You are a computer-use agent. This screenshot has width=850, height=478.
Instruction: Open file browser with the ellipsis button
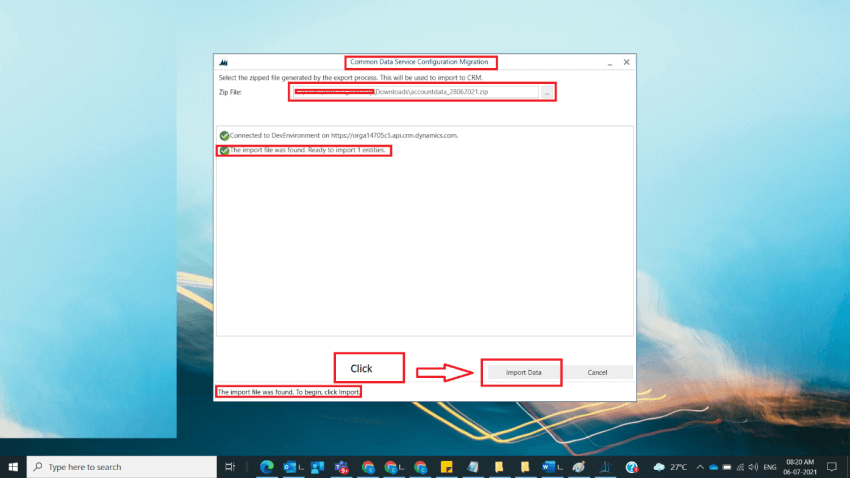[x=547, y=92]
